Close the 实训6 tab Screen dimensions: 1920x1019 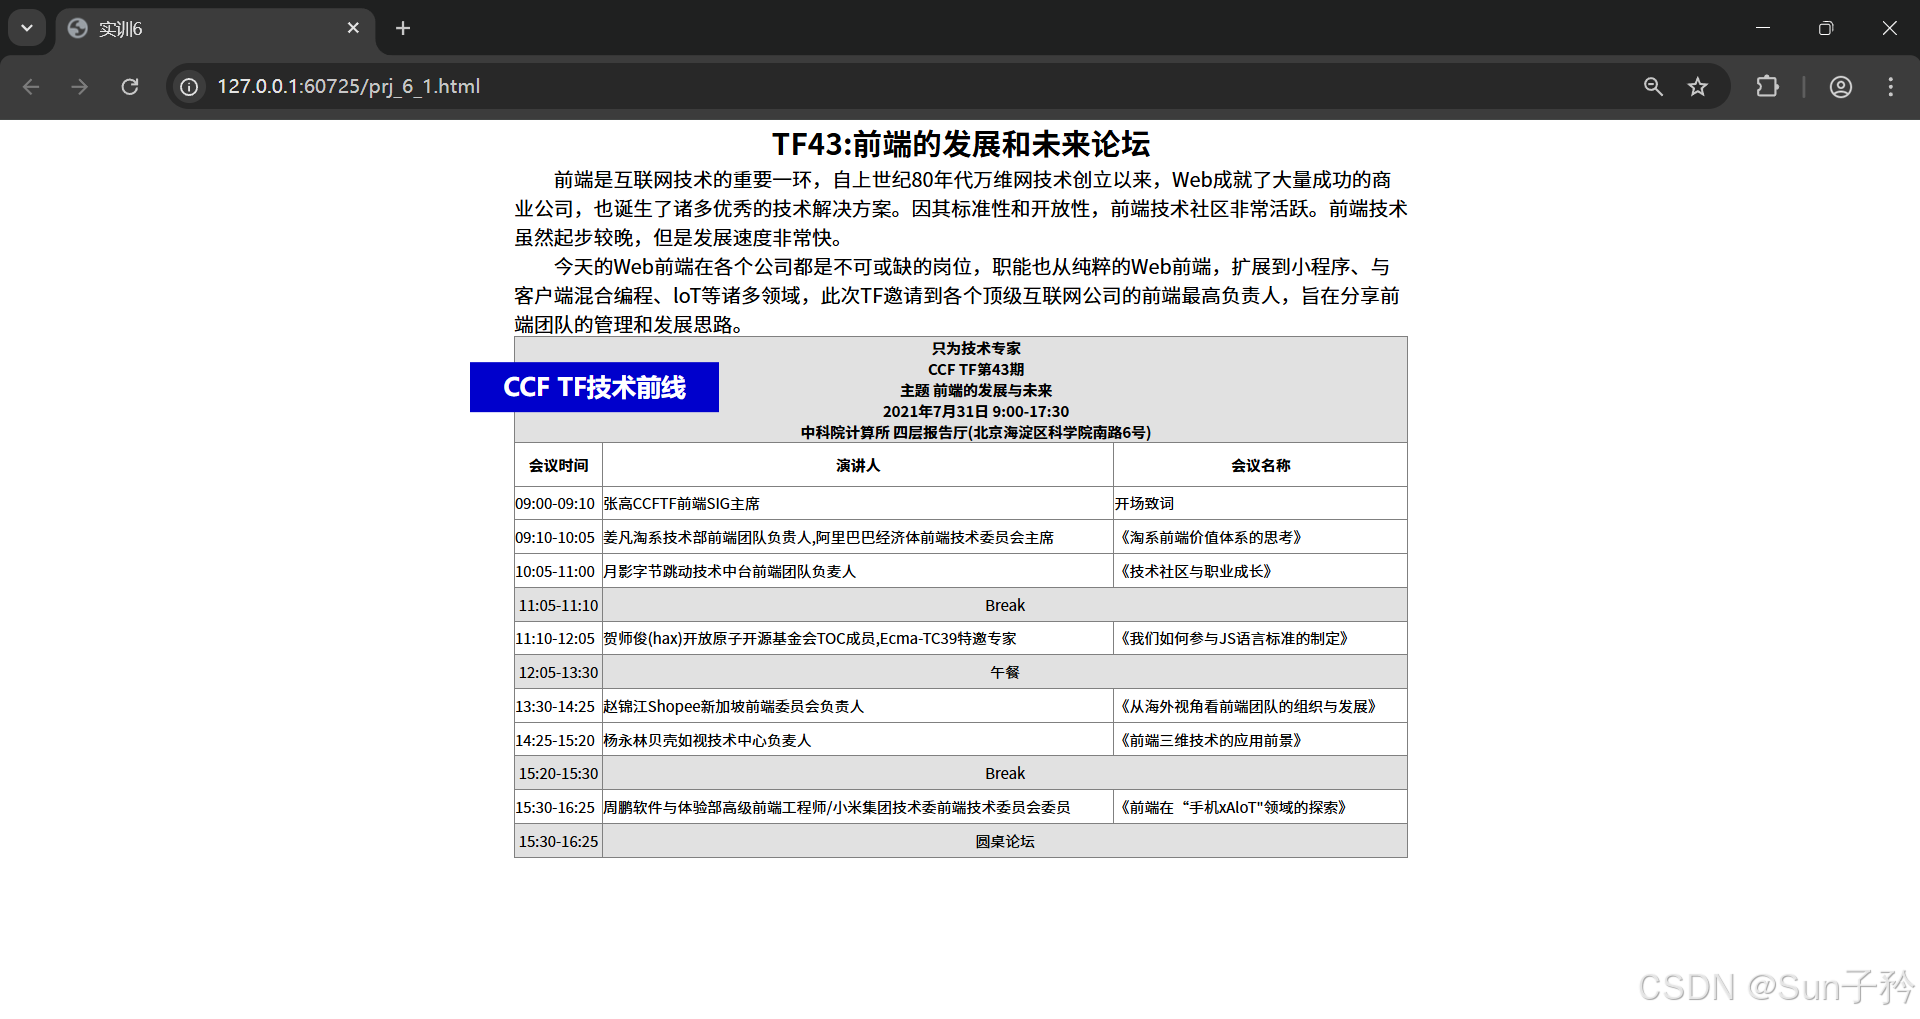point(353,28)
